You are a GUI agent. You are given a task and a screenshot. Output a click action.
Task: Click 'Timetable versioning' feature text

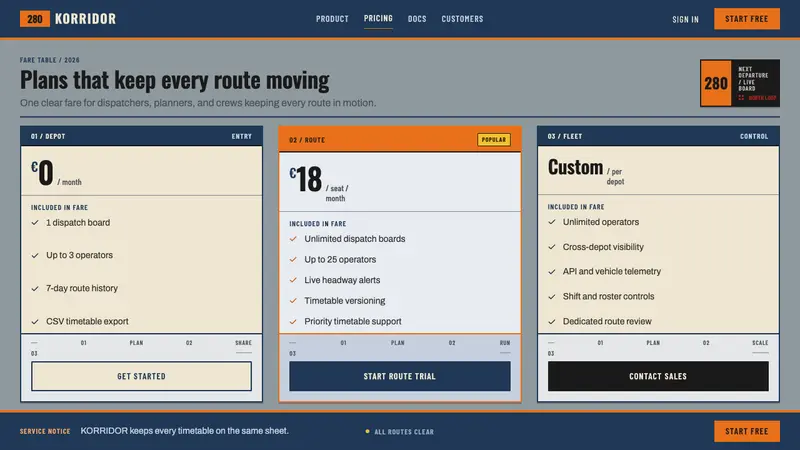(x=344, y=301)
